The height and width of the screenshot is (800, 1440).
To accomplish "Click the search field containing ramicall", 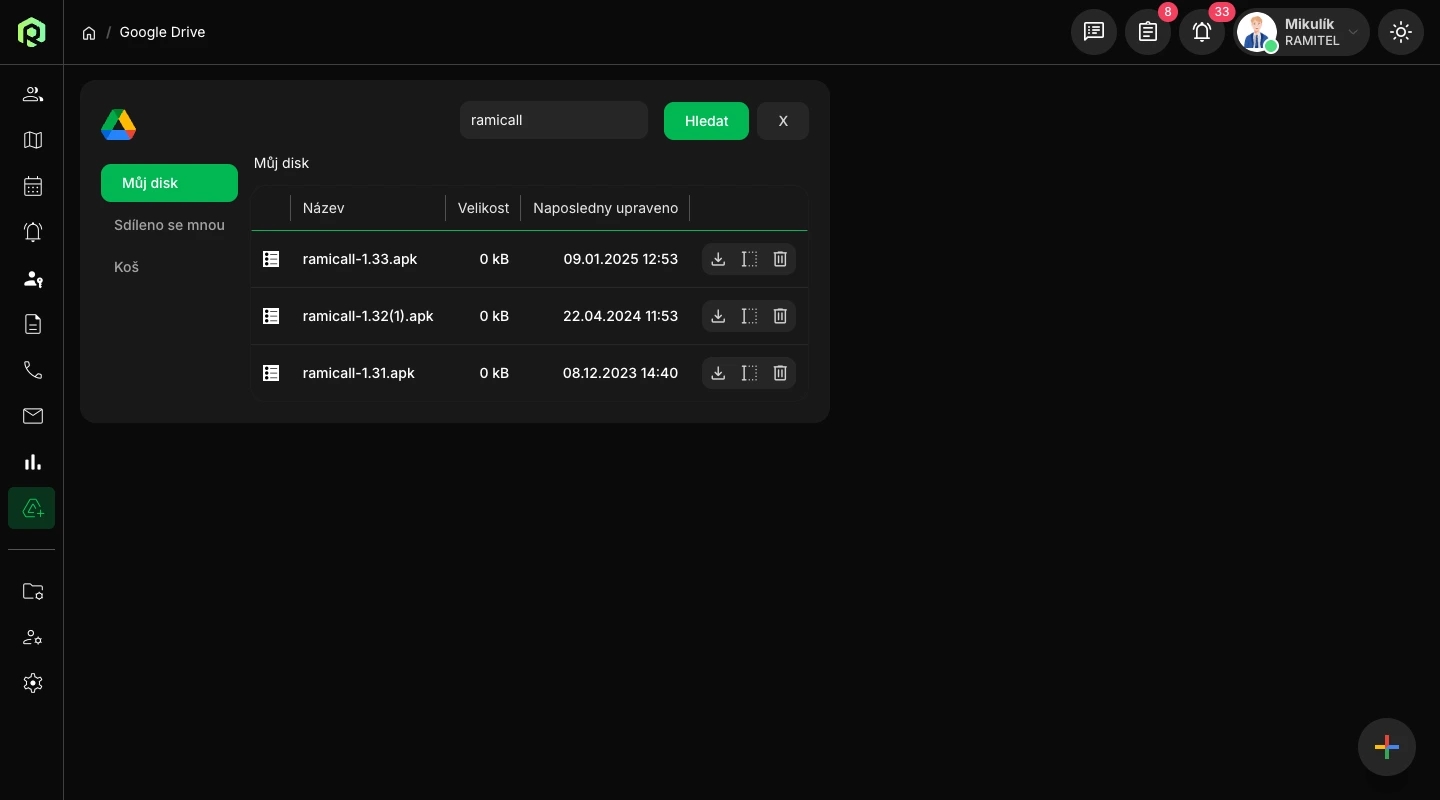I will [x=554, y=120].
